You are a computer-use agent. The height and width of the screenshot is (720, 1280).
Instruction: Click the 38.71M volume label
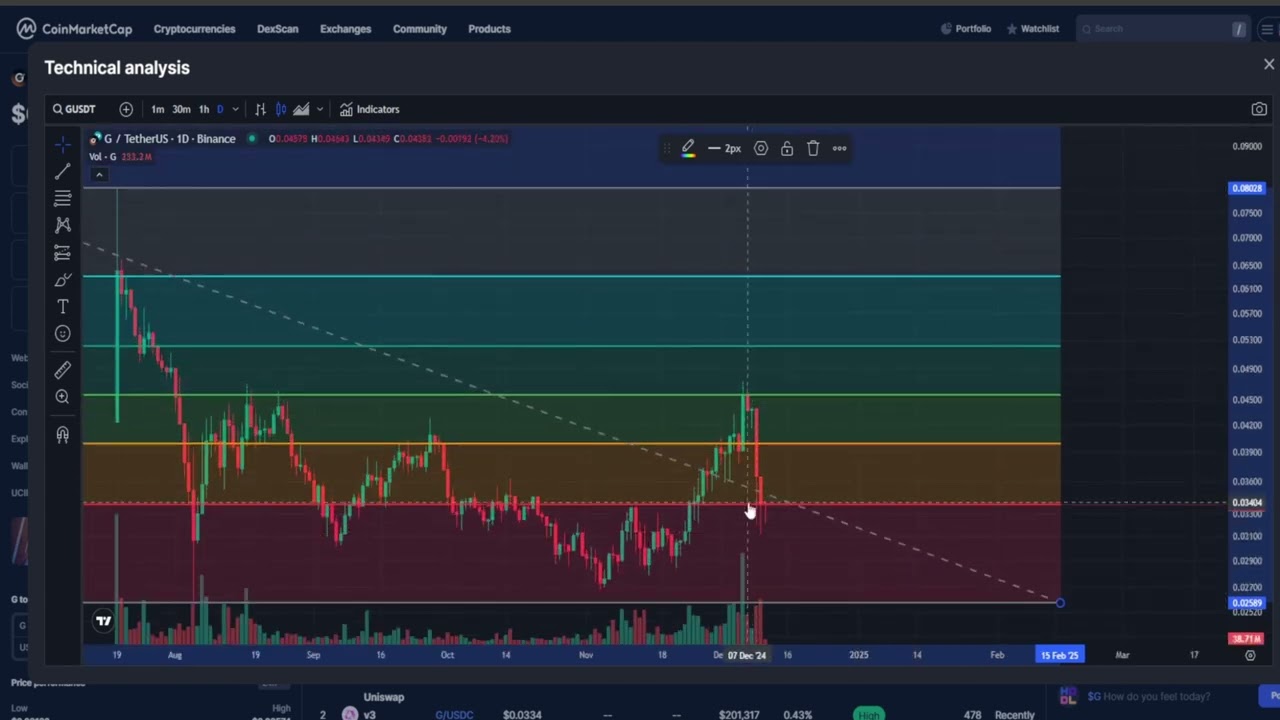tap(1247, 638)
